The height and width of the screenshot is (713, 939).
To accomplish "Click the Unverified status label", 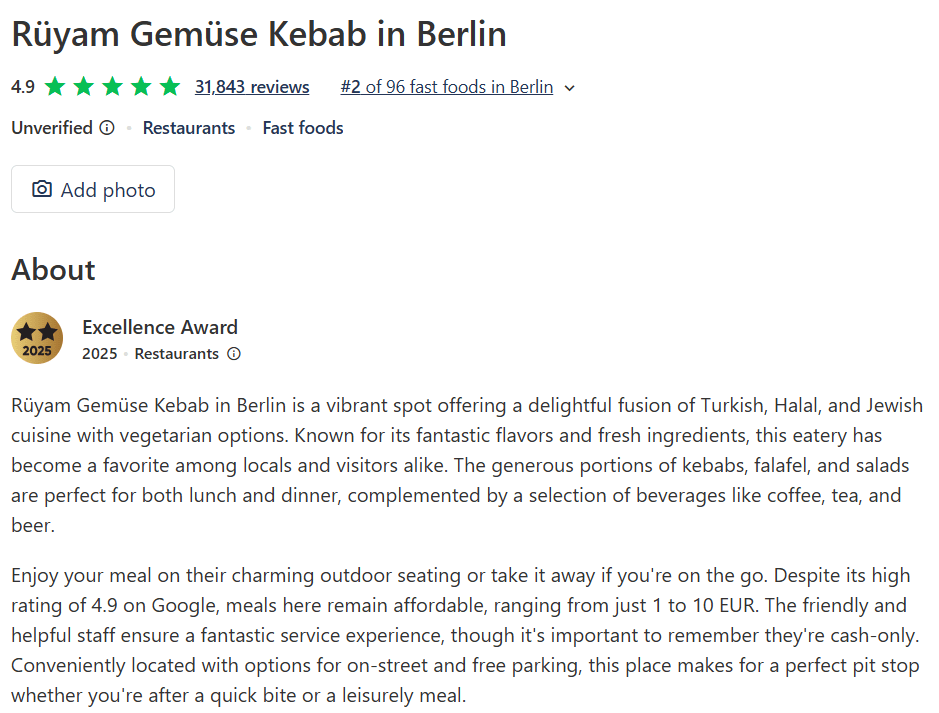I will [52, 128].
